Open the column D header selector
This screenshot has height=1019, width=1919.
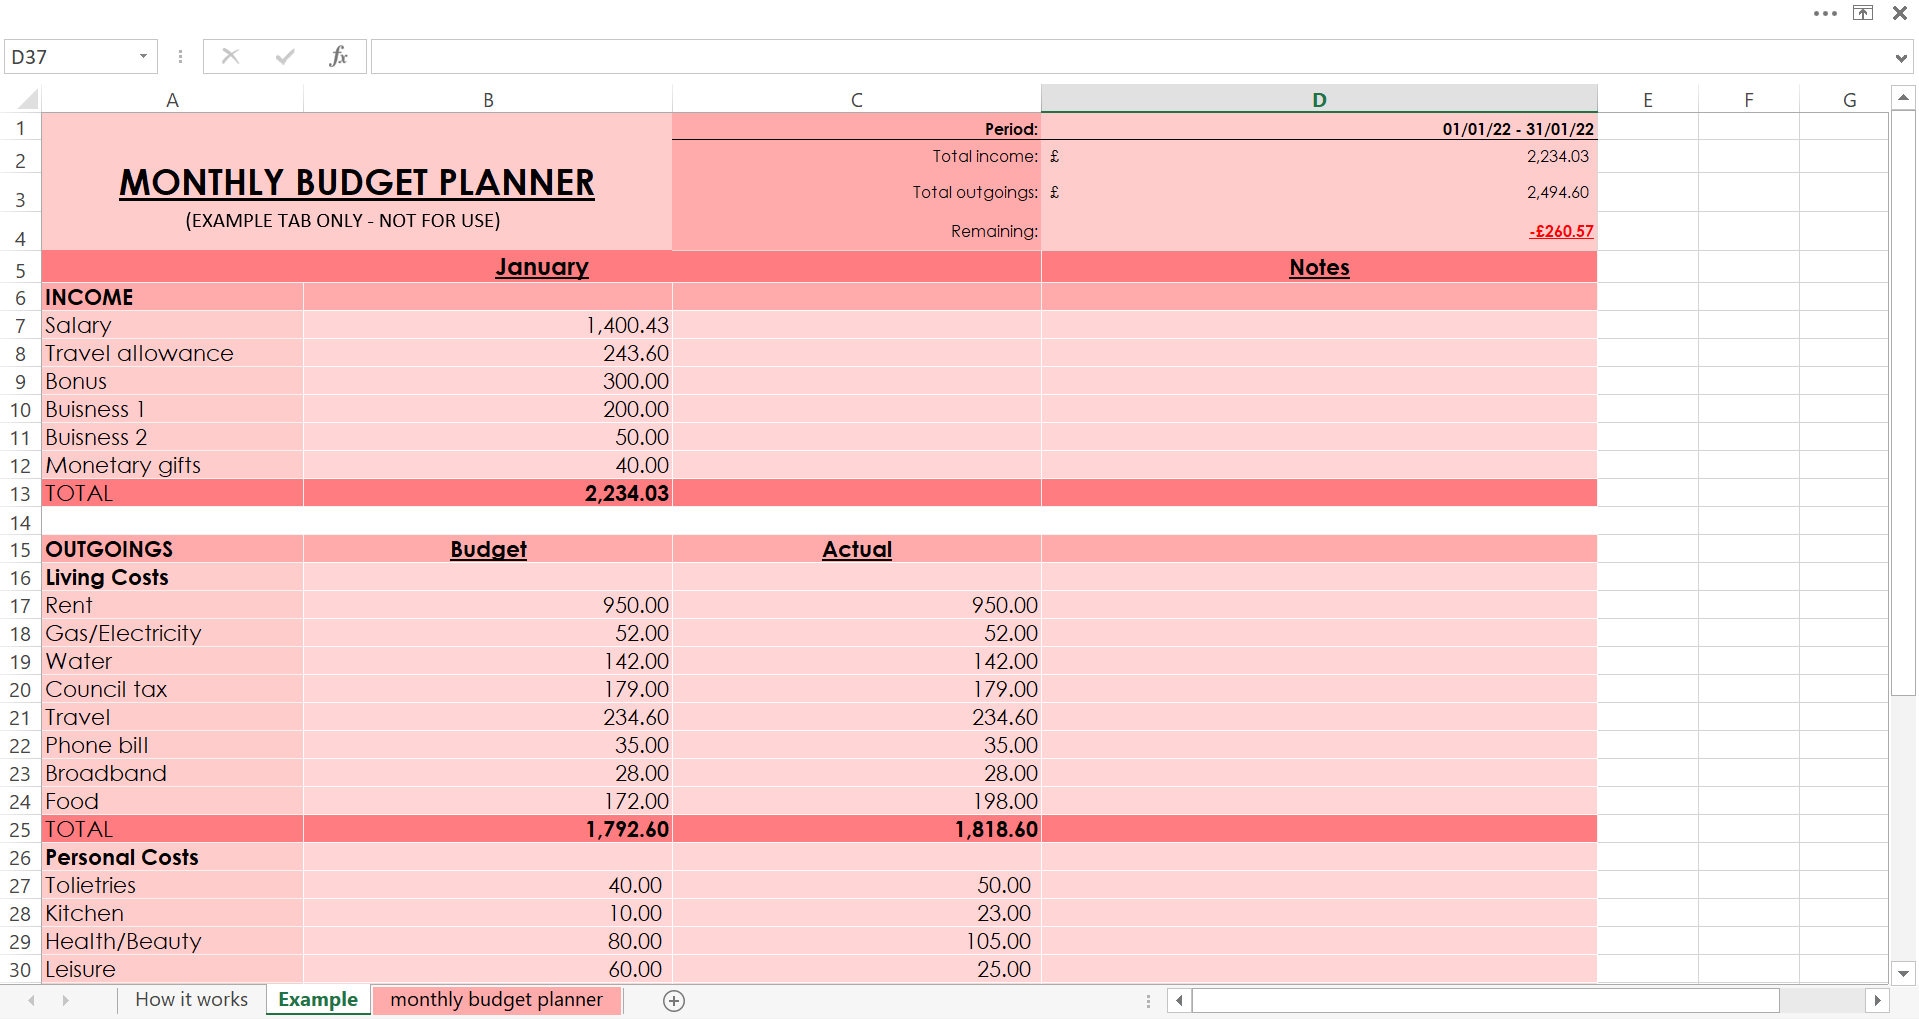tap(1318, 99)
